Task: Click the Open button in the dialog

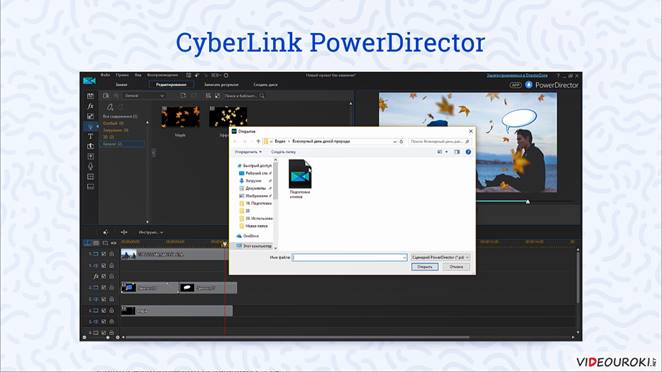Action: click(x=425, y=267)
